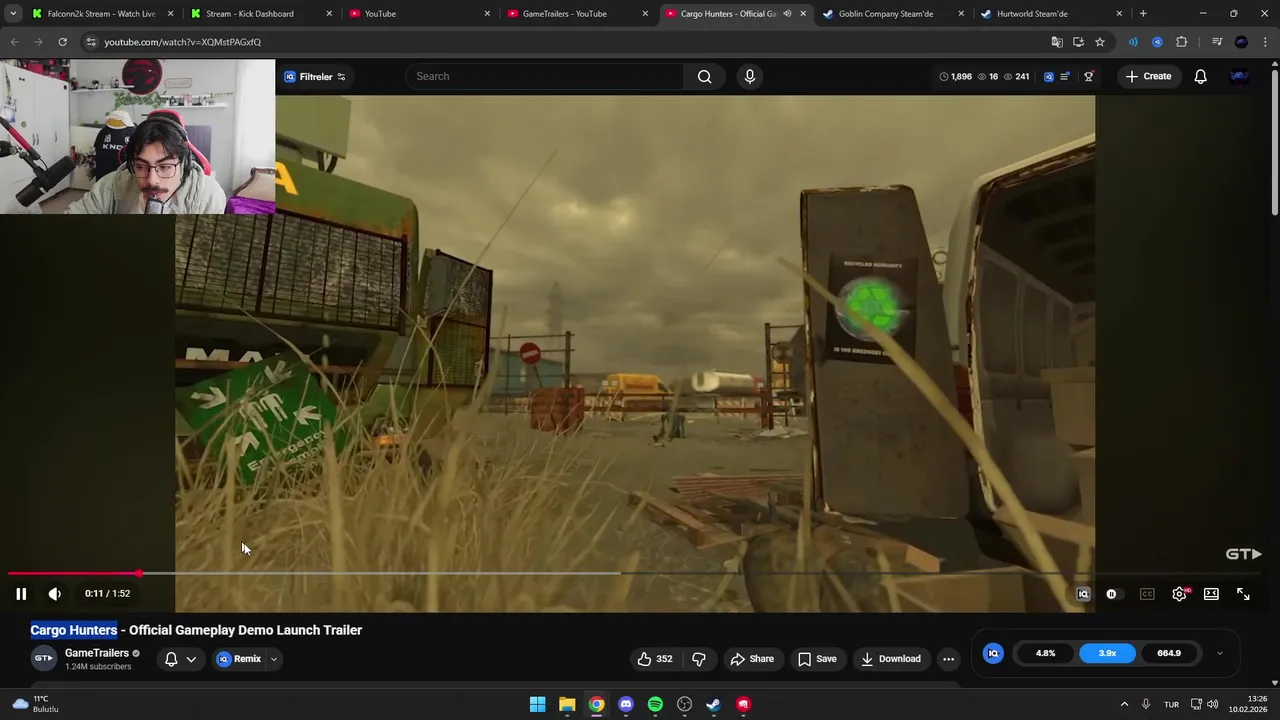Download the video
Viewport: 1280px width, 720px height.
click(891, 659)
